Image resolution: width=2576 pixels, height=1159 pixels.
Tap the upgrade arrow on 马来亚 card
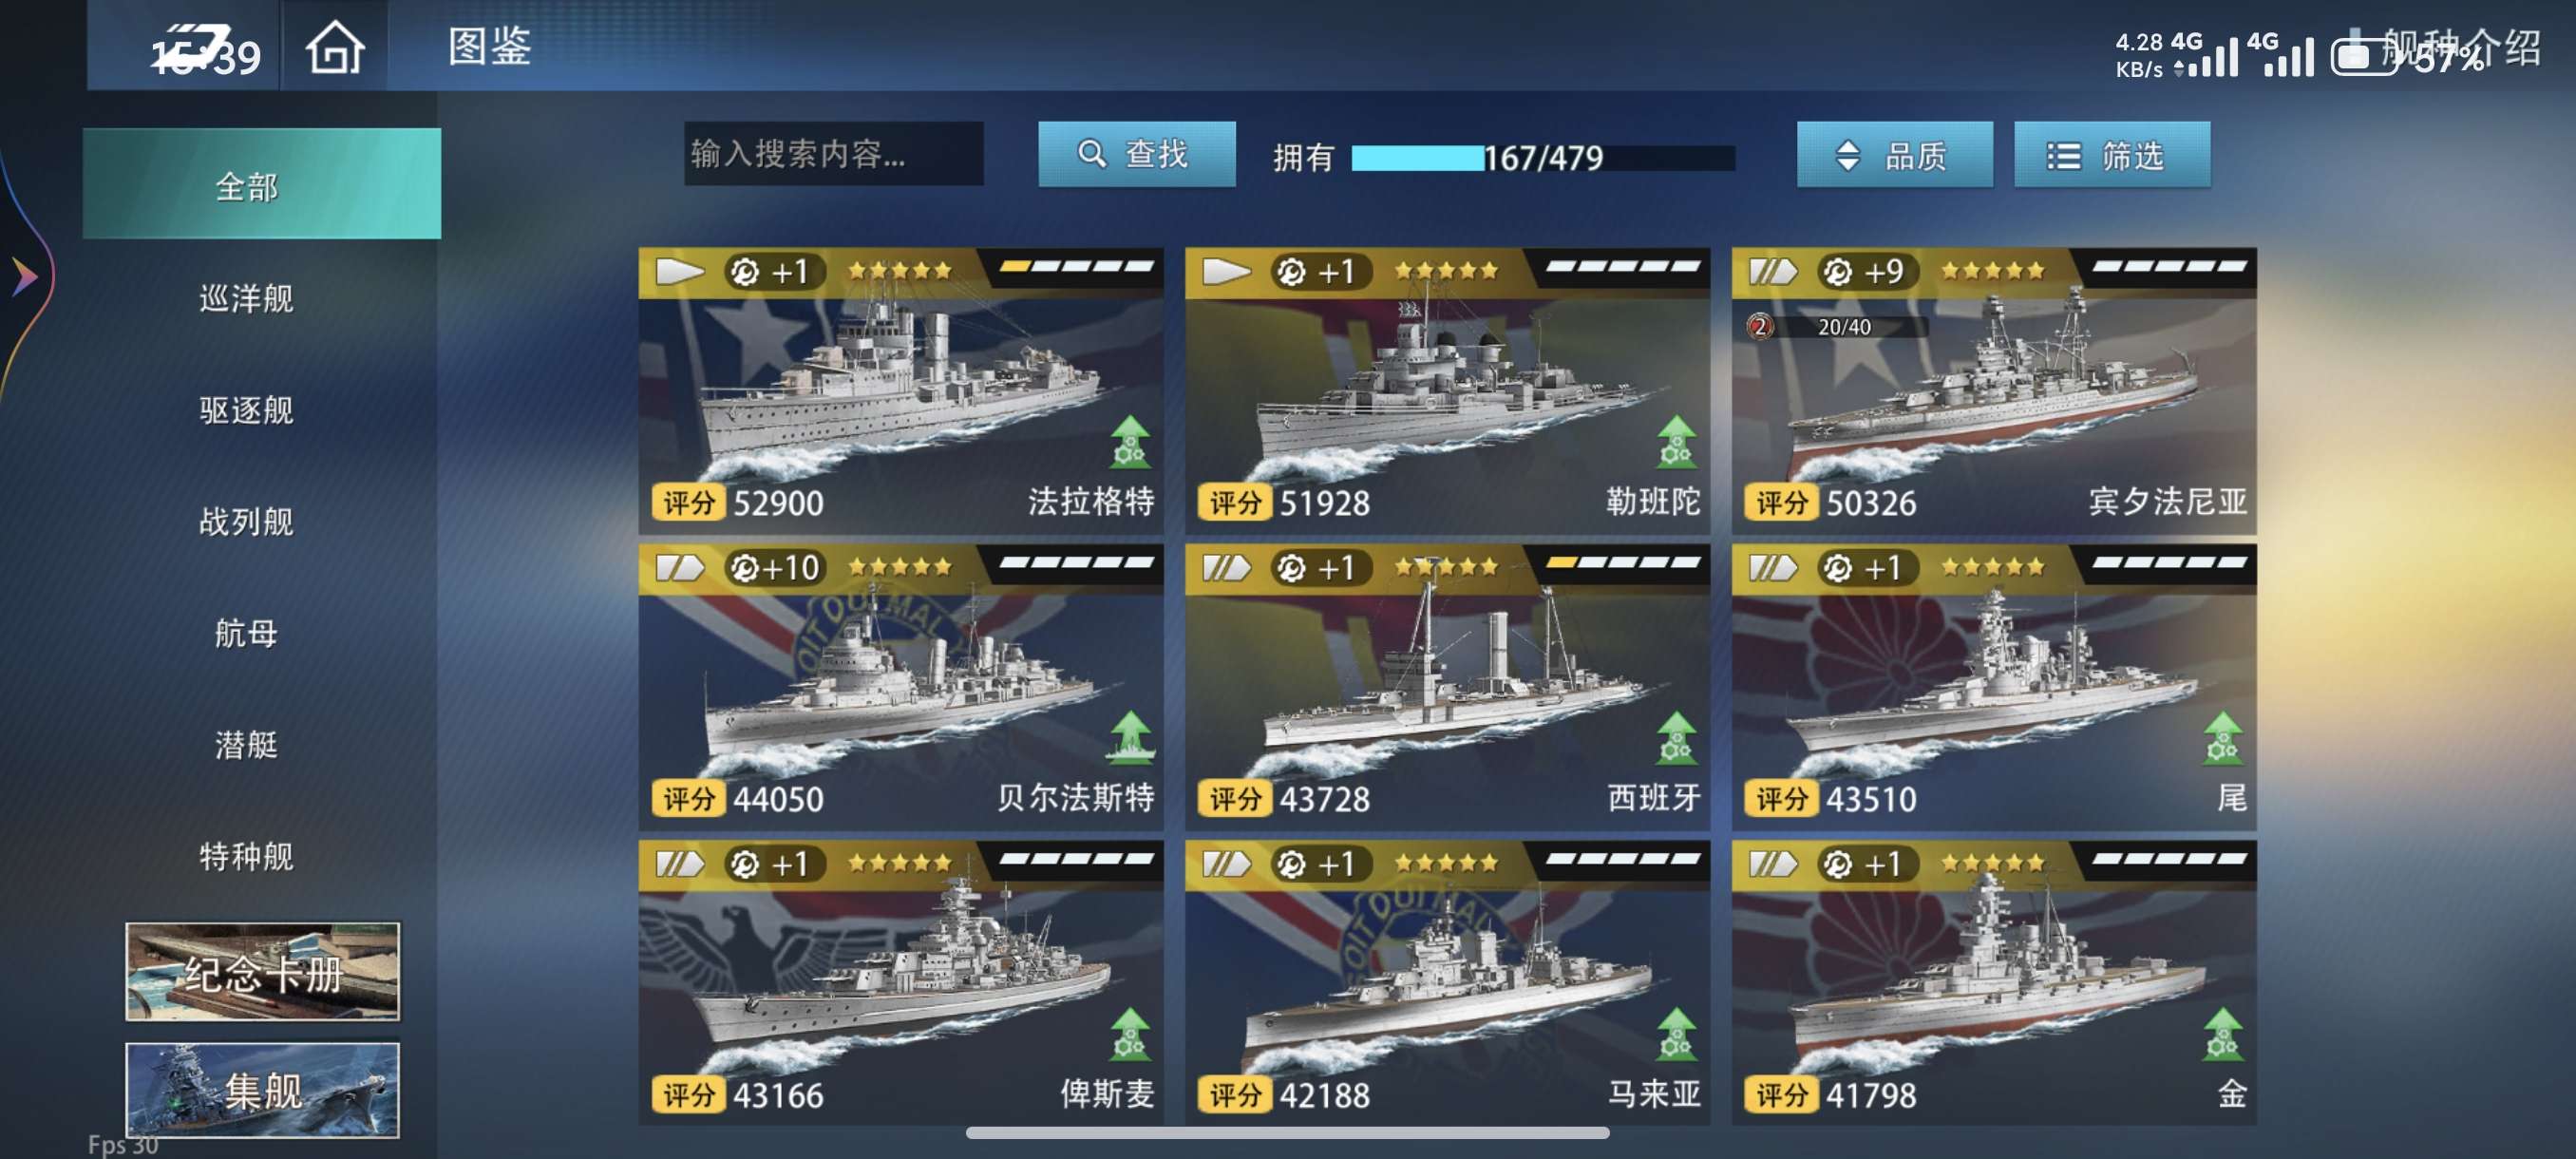click(x=1676, y=1034)
